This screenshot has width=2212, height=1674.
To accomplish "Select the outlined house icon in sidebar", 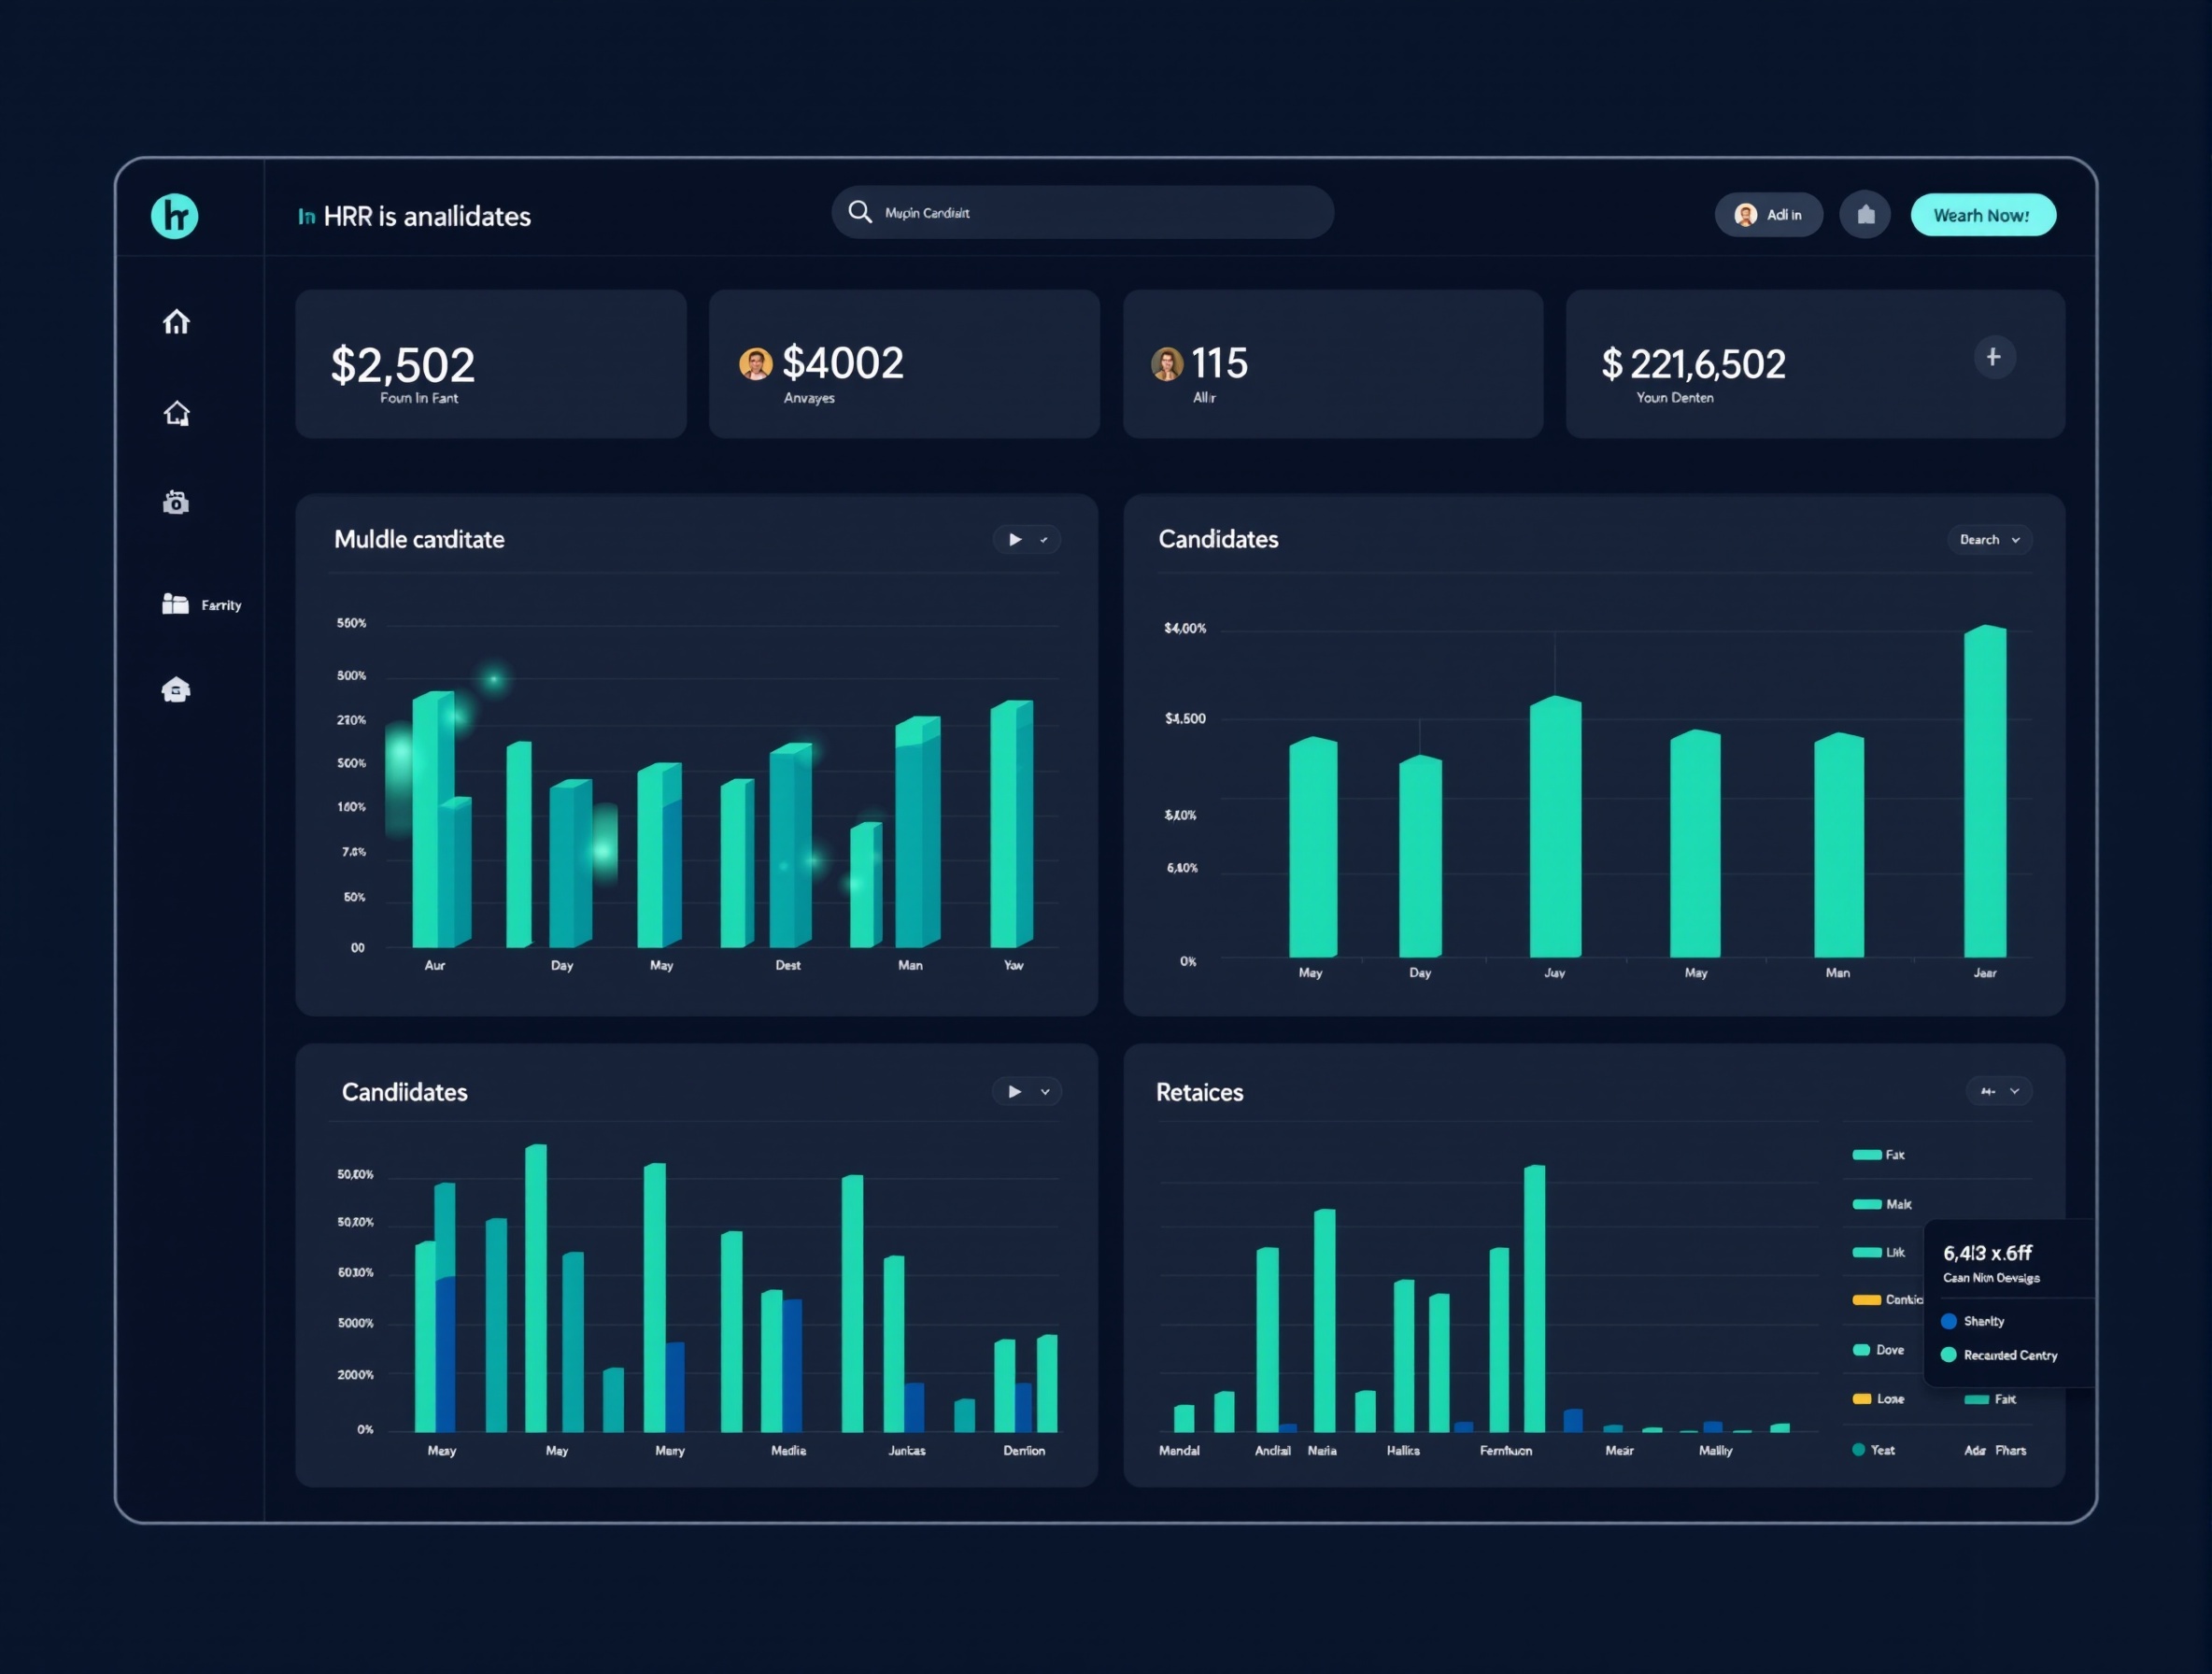I will point(177,413).
